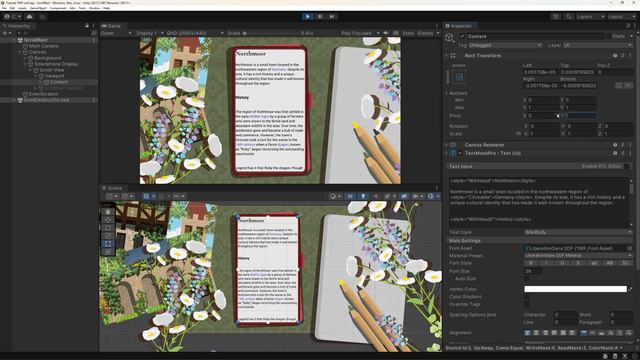Toggle the Game view mute audio icon
This screenshot has width=640, height=360.
pyautogui.click(x=386, y=33)
